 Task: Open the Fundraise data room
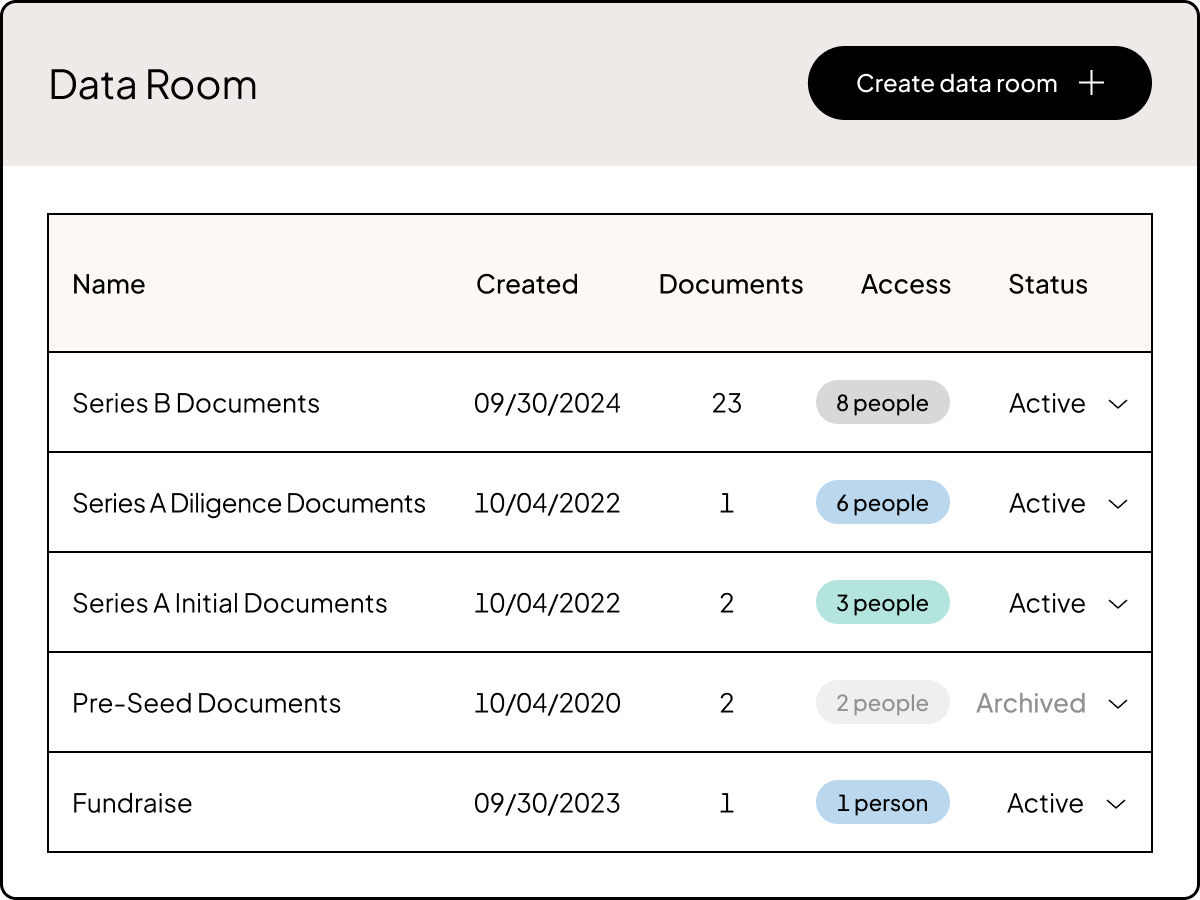(x=133, y=803)
